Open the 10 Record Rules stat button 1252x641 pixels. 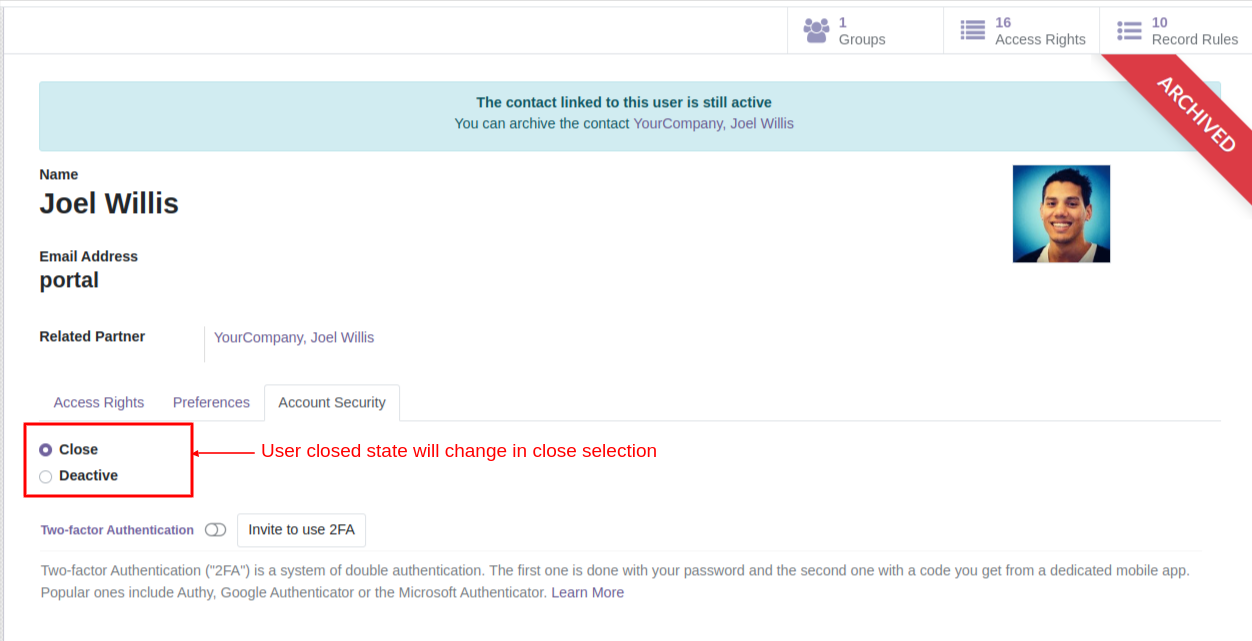(x=1176, y=31)
